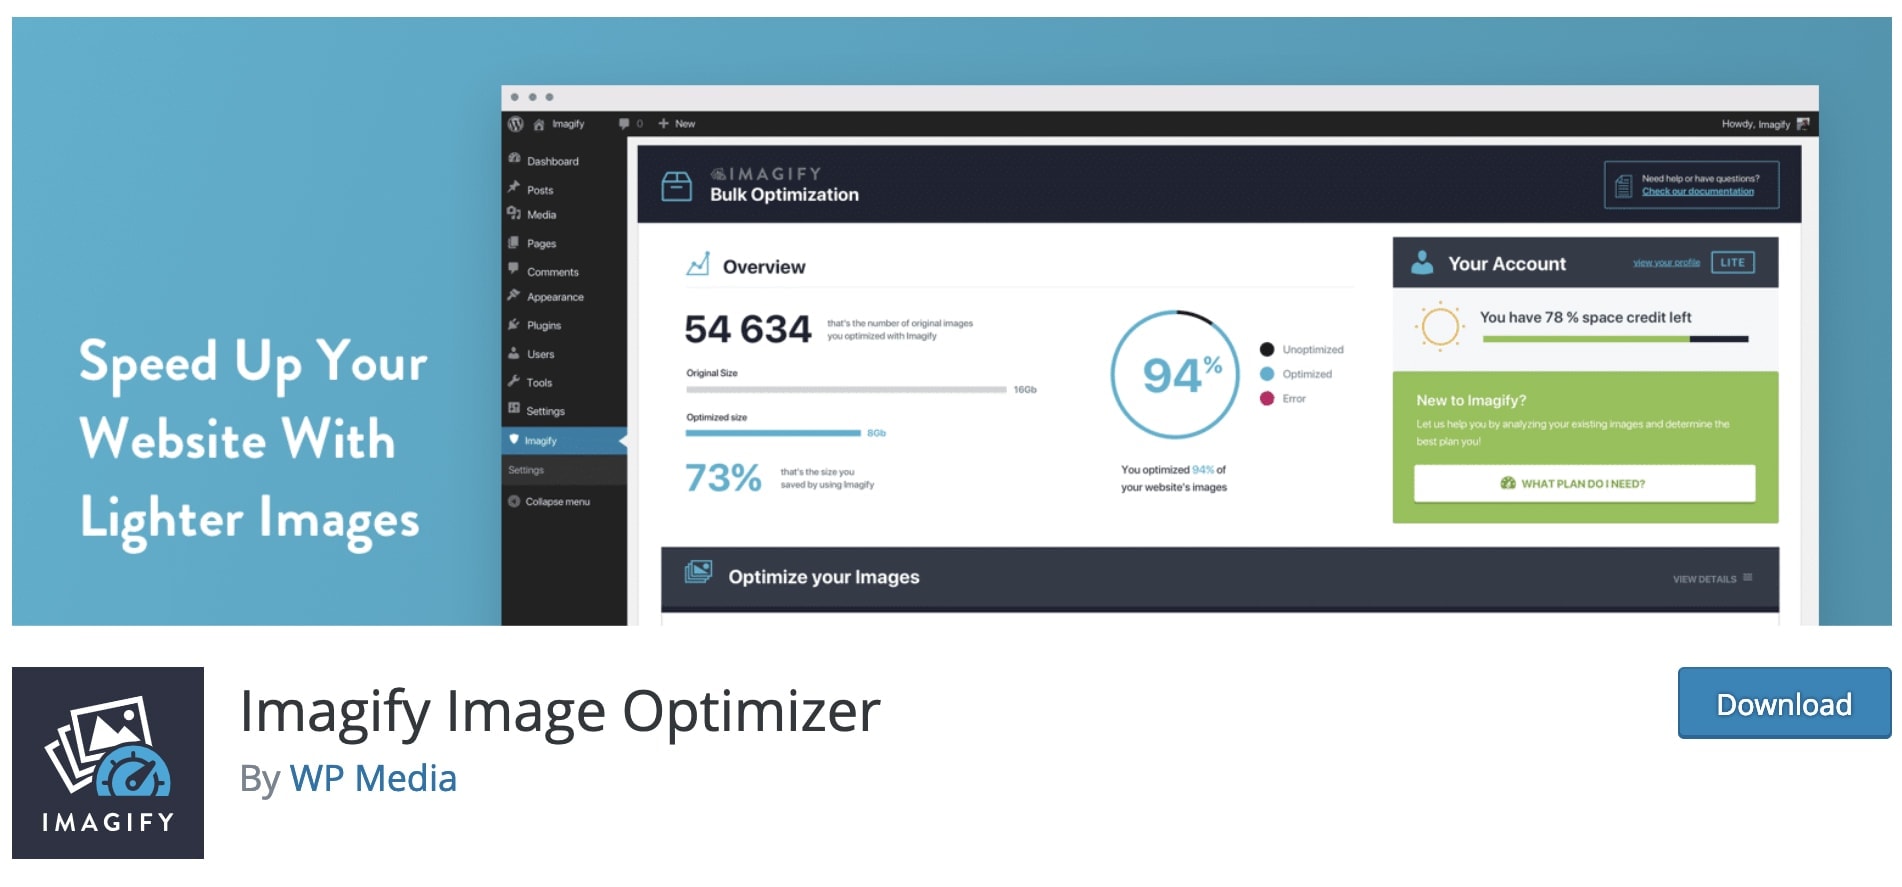Click the Bulk Optimization box icon

677,186
